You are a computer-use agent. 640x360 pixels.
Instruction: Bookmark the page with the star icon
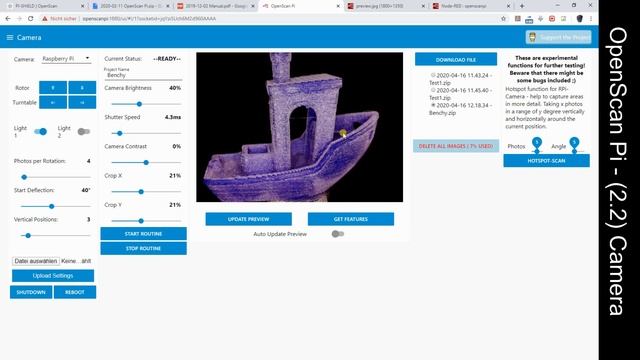503,19
